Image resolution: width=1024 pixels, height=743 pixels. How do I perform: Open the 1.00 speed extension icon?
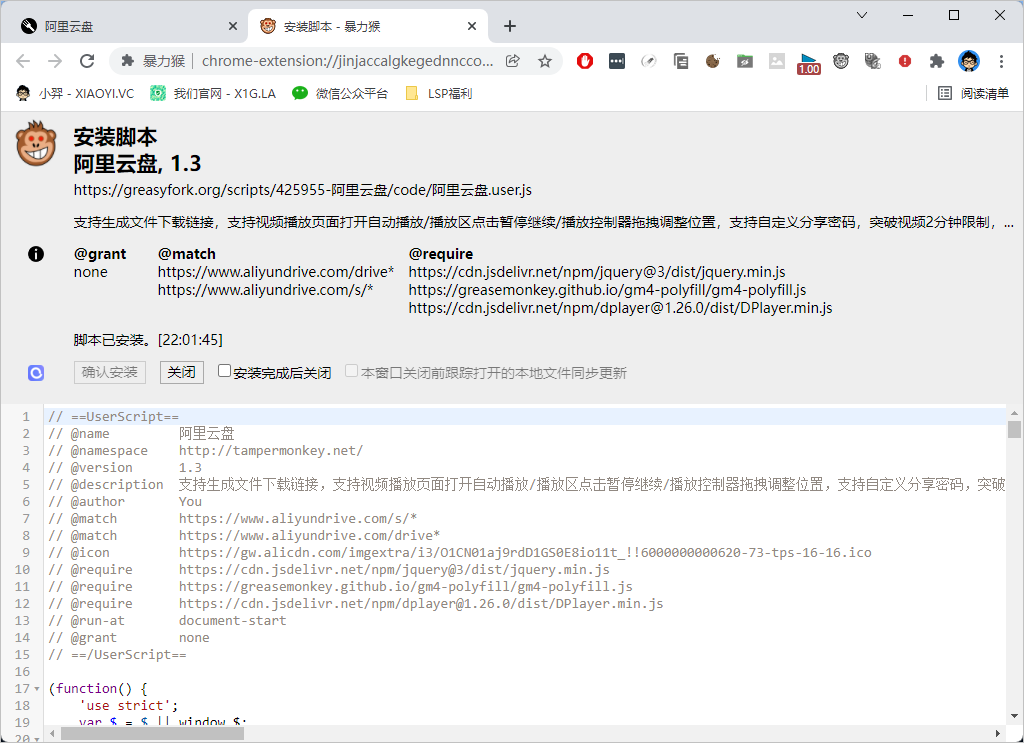click(808, 63)
